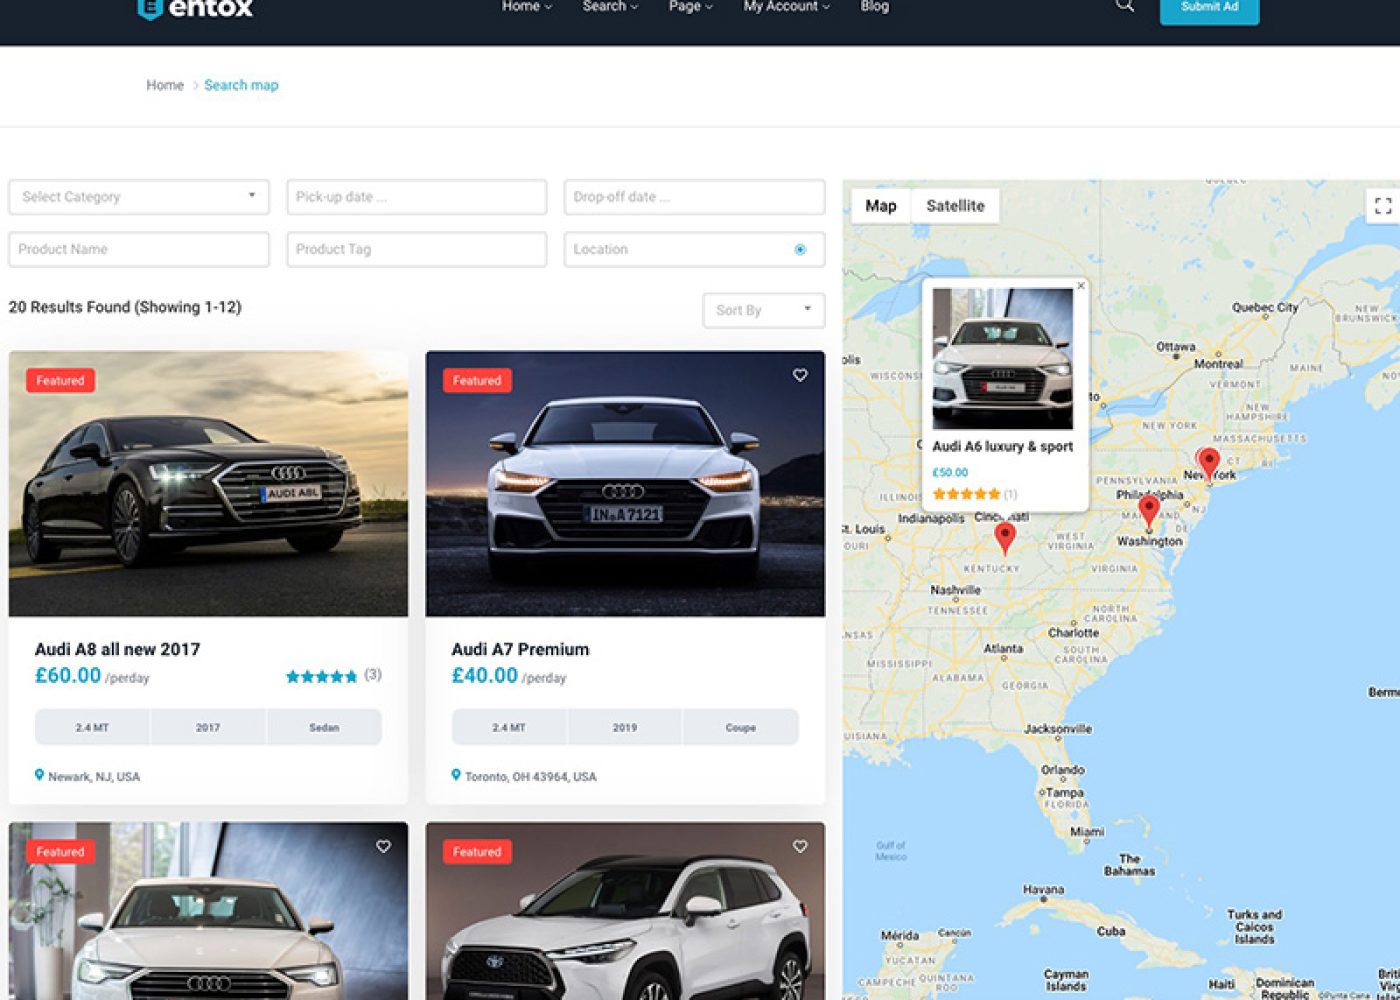
Task: Toggle heart on the bottom-left Audi listing
Action: [x=383, y=846]
